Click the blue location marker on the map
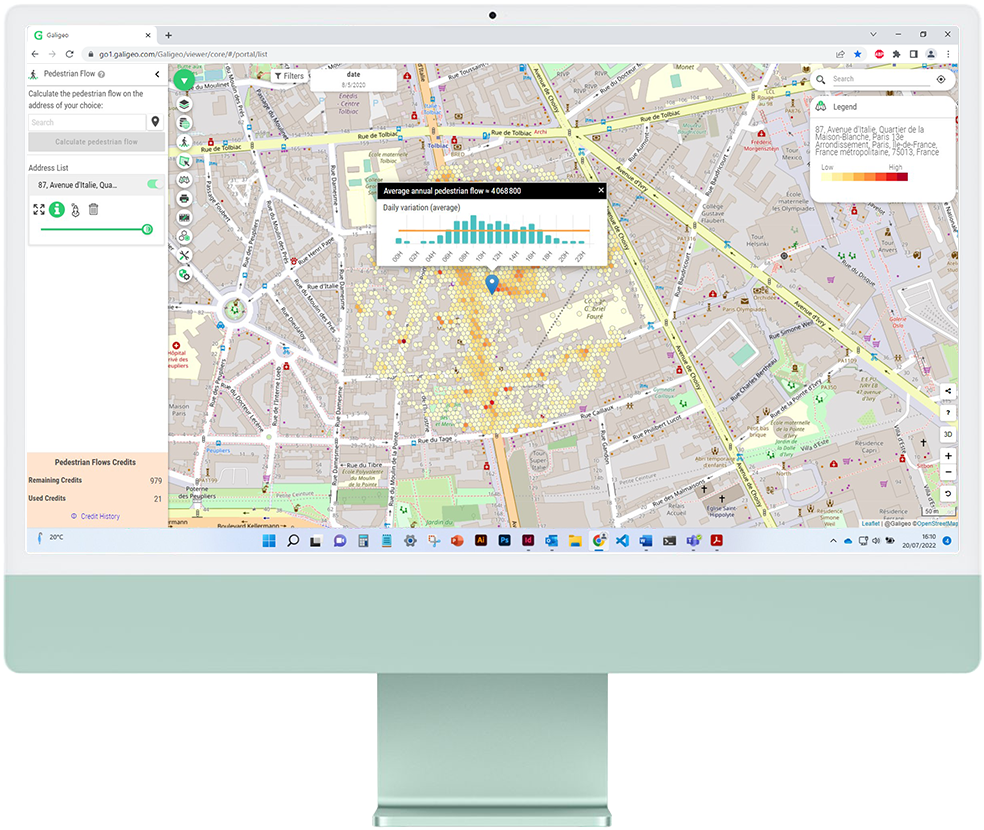Image resolution: width=984 pixels, height=830 pixels. [492, 284]
